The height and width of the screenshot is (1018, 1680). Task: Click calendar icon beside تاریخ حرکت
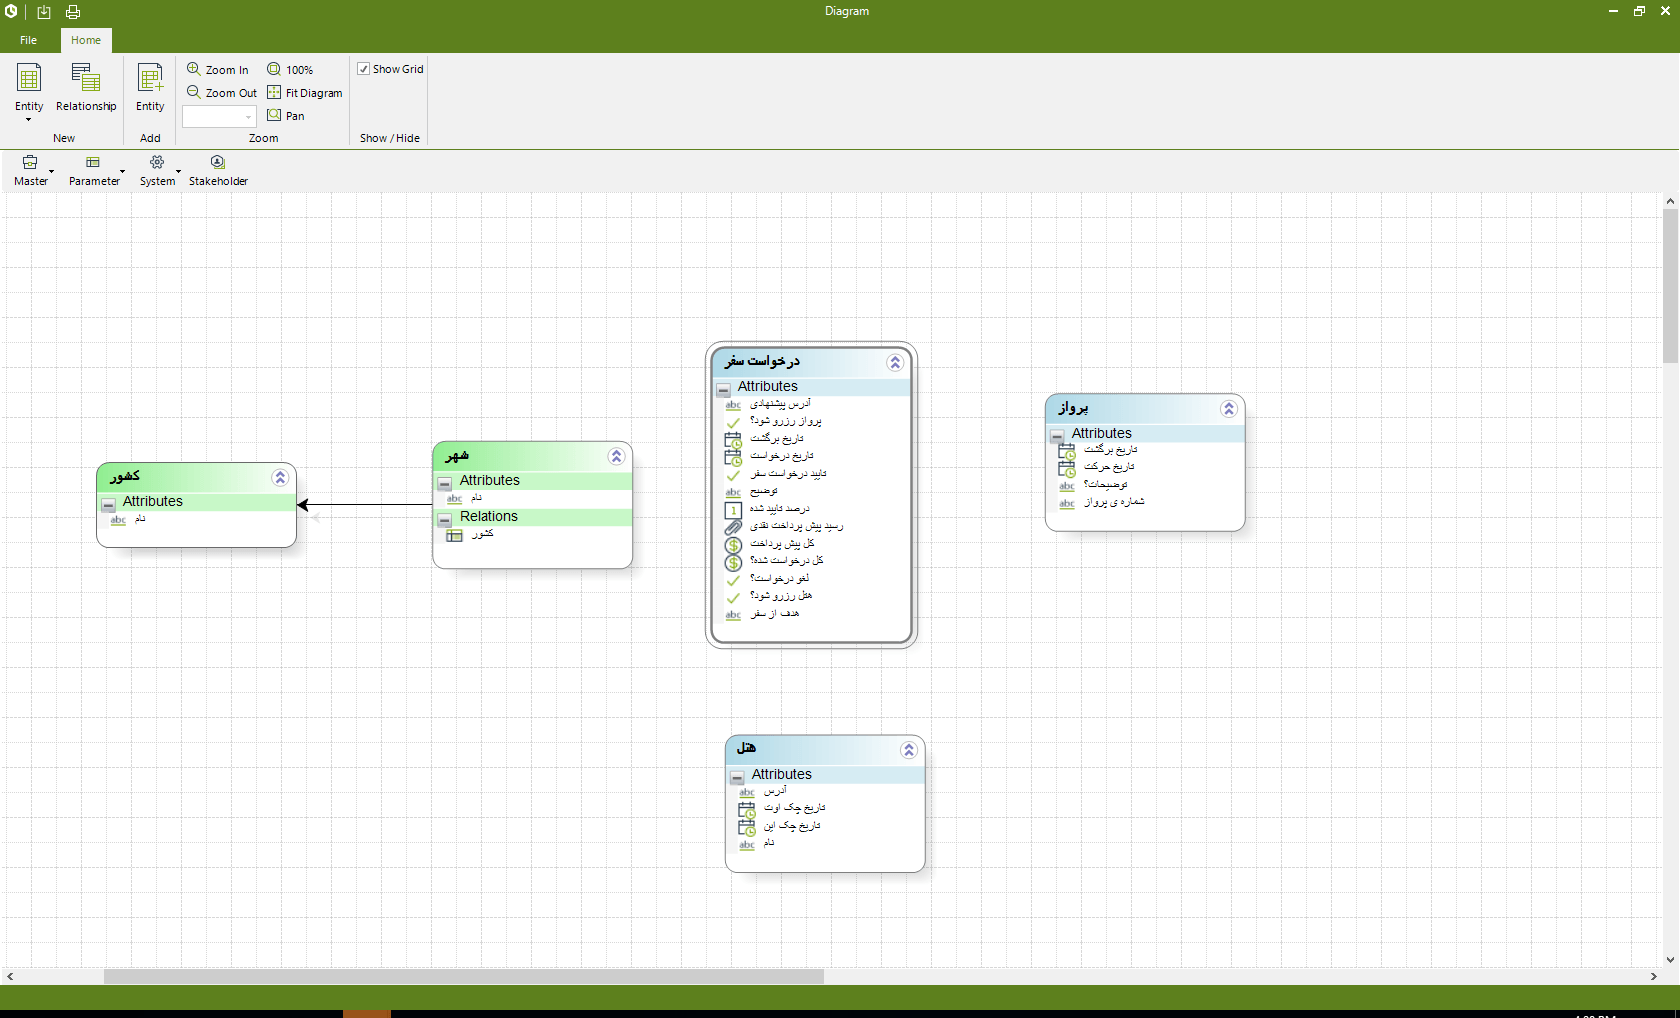pyautogui.click(x=1067, y=468)
